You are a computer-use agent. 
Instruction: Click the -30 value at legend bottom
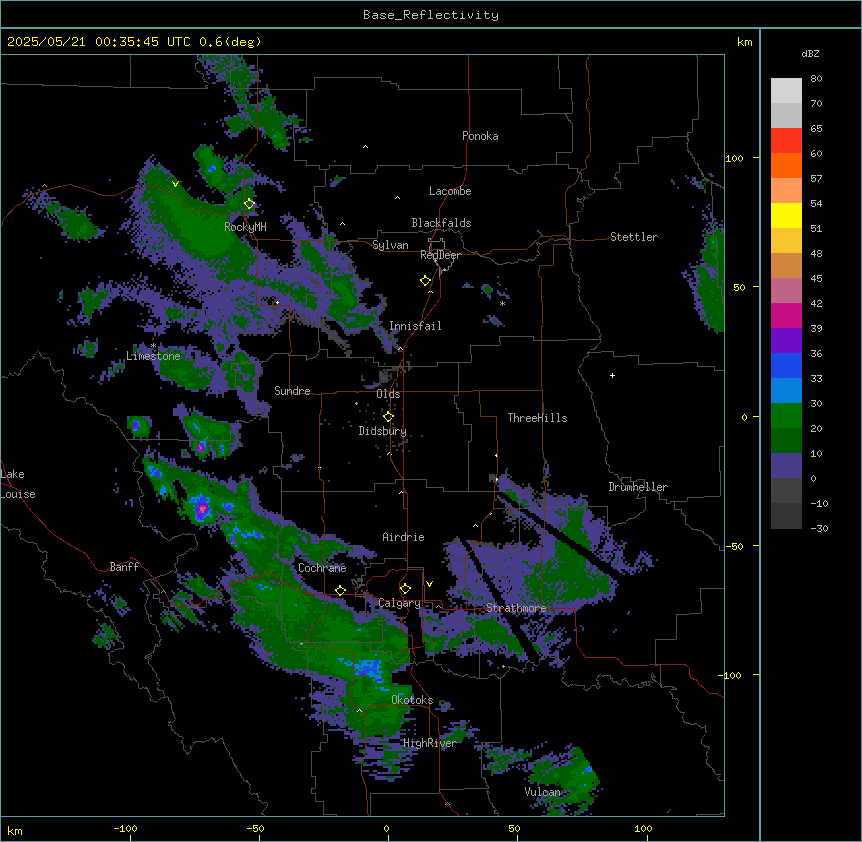point(819,528)
